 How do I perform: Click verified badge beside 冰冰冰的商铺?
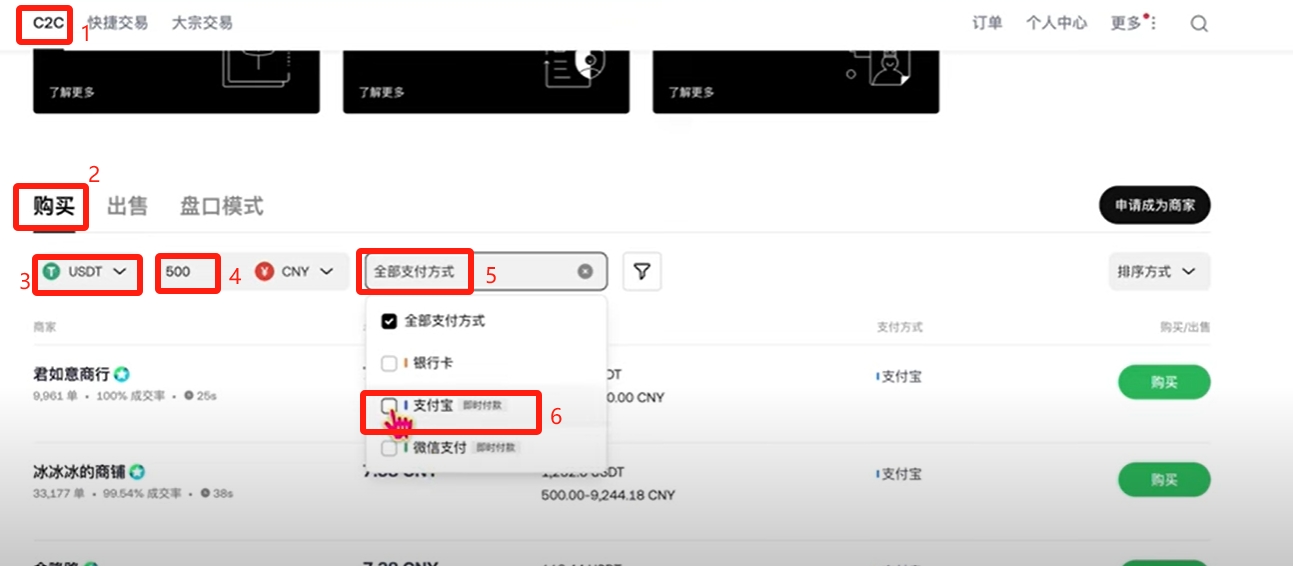click(x=137, y=472)
